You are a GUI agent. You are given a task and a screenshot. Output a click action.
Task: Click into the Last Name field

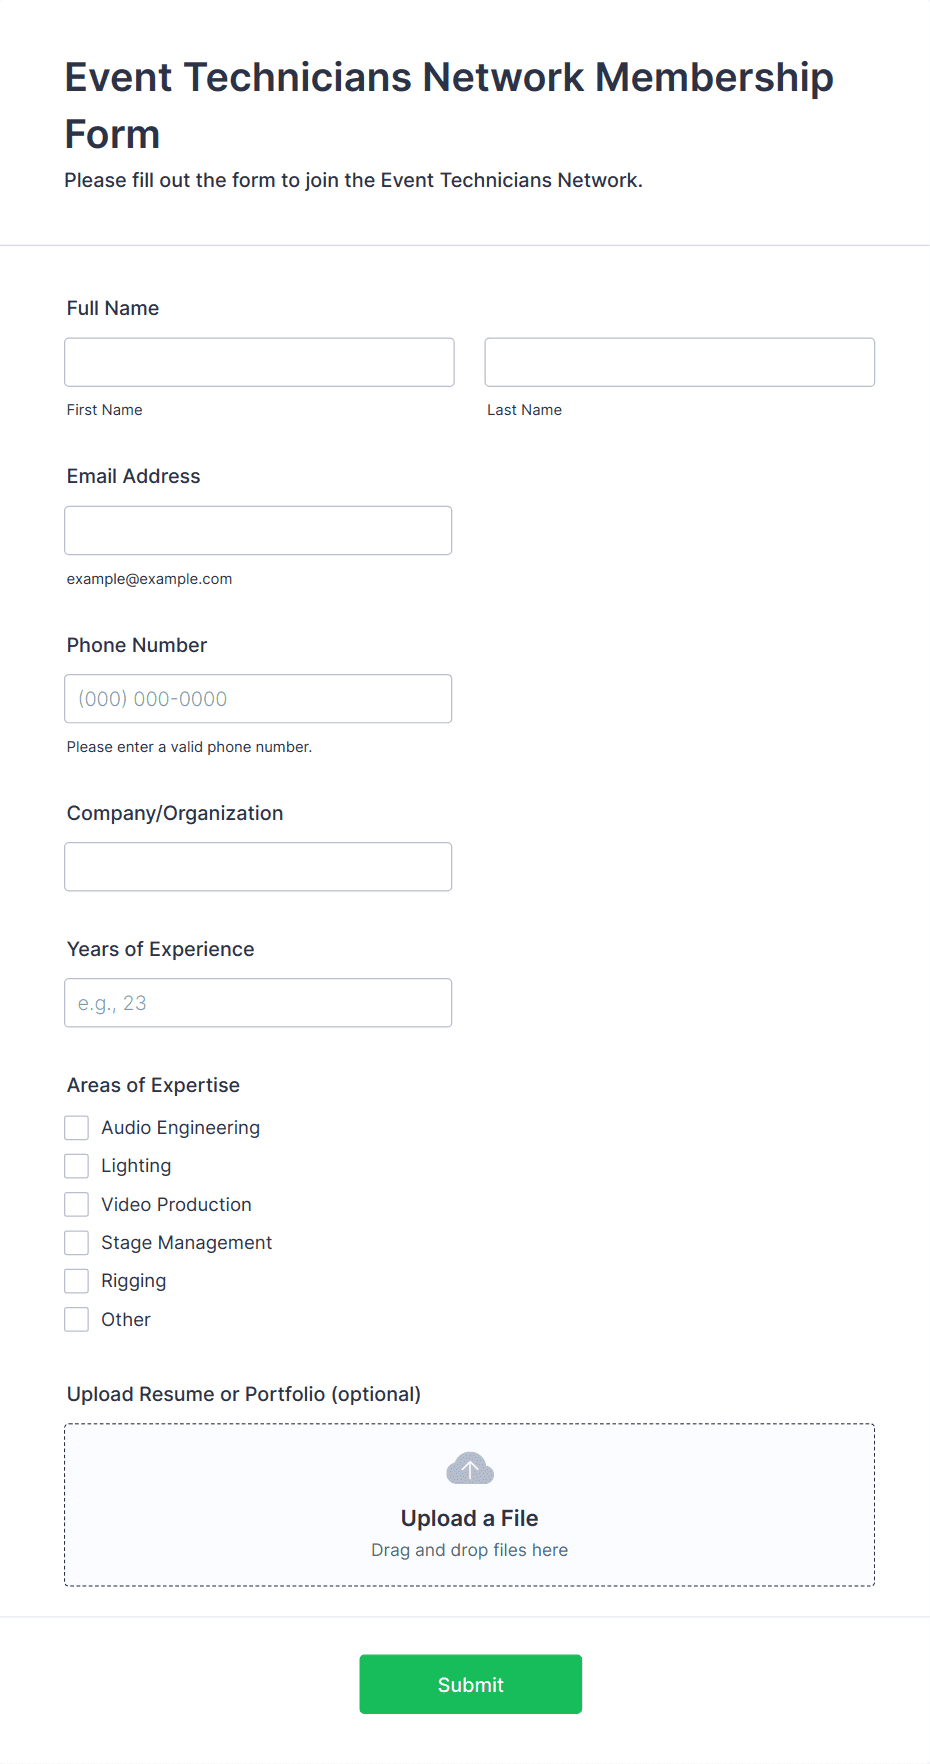point(680,362)
